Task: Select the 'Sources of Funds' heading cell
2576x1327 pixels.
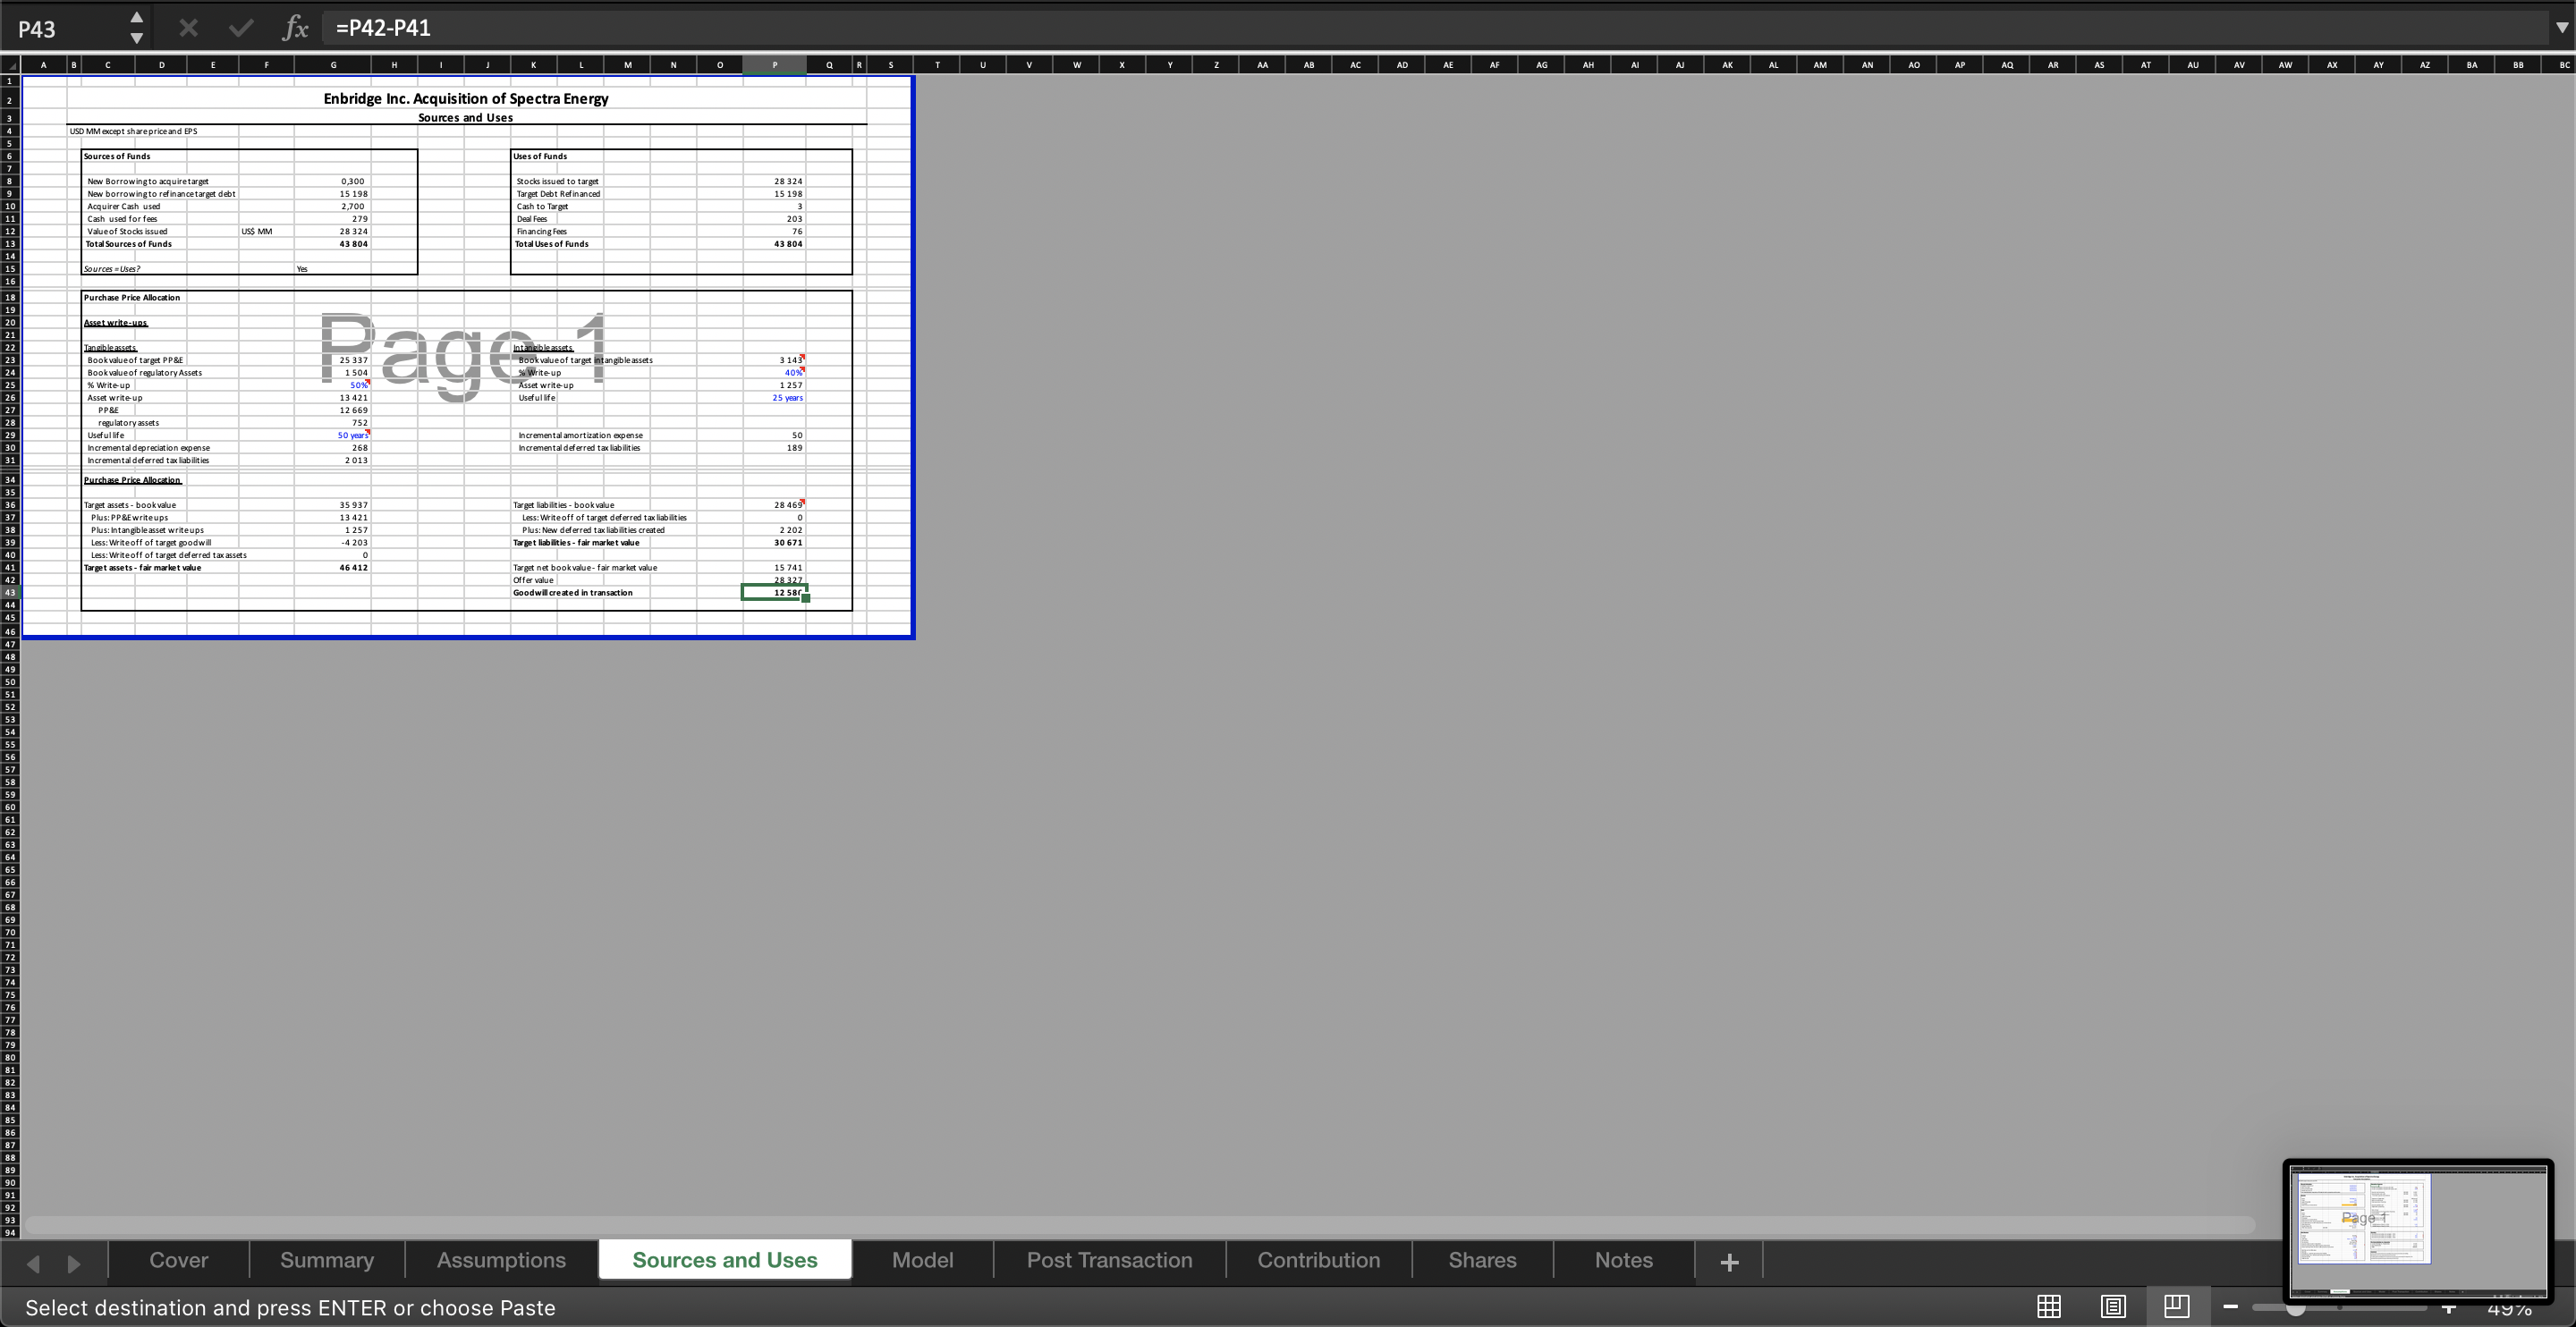Action: [117, 156]
